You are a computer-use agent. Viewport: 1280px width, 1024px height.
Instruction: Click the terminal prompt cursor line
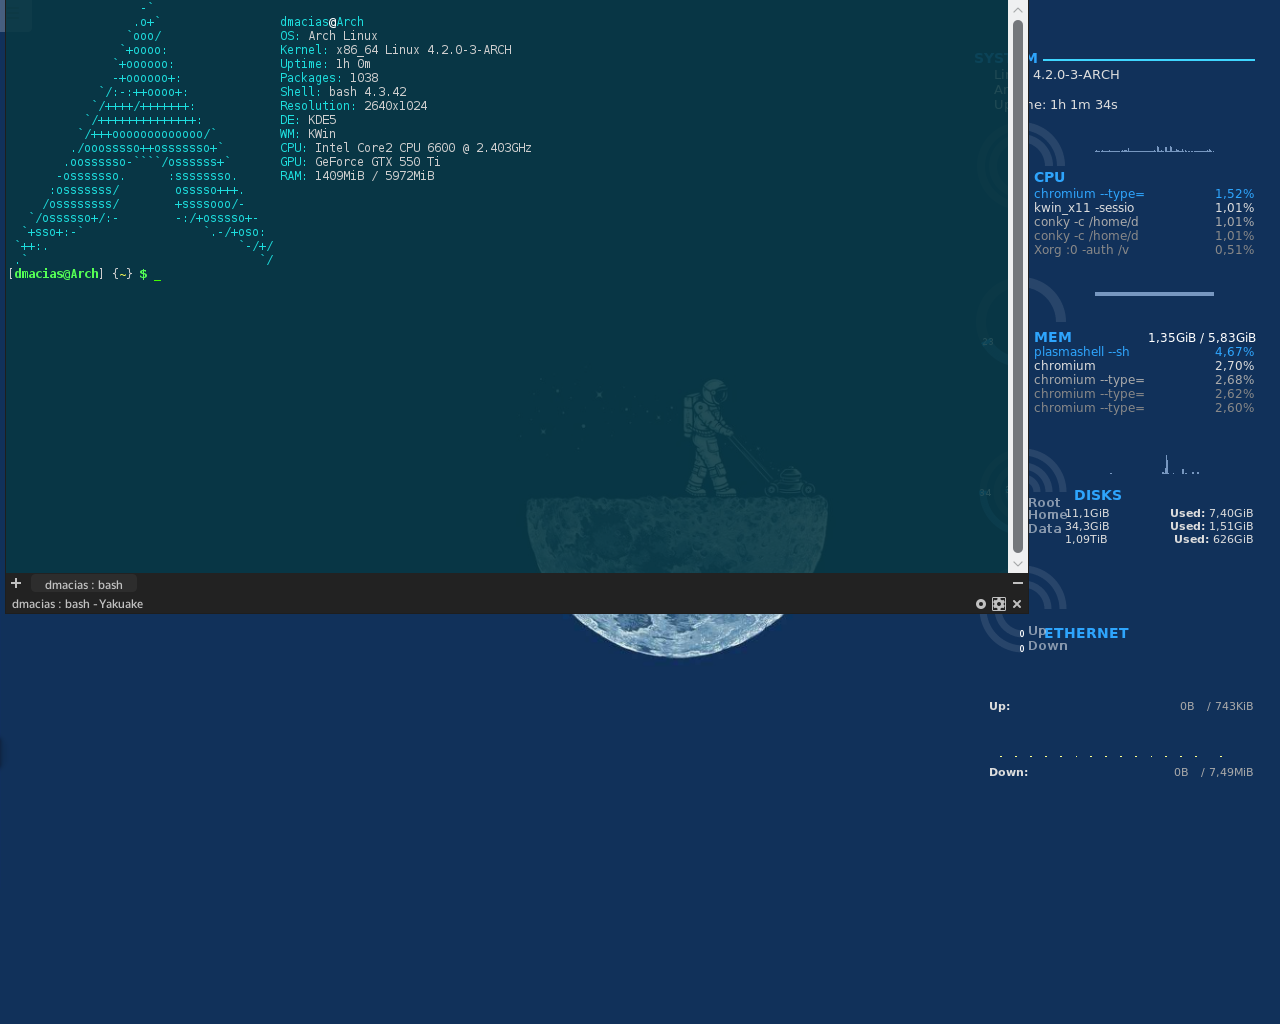pos(85,274)
